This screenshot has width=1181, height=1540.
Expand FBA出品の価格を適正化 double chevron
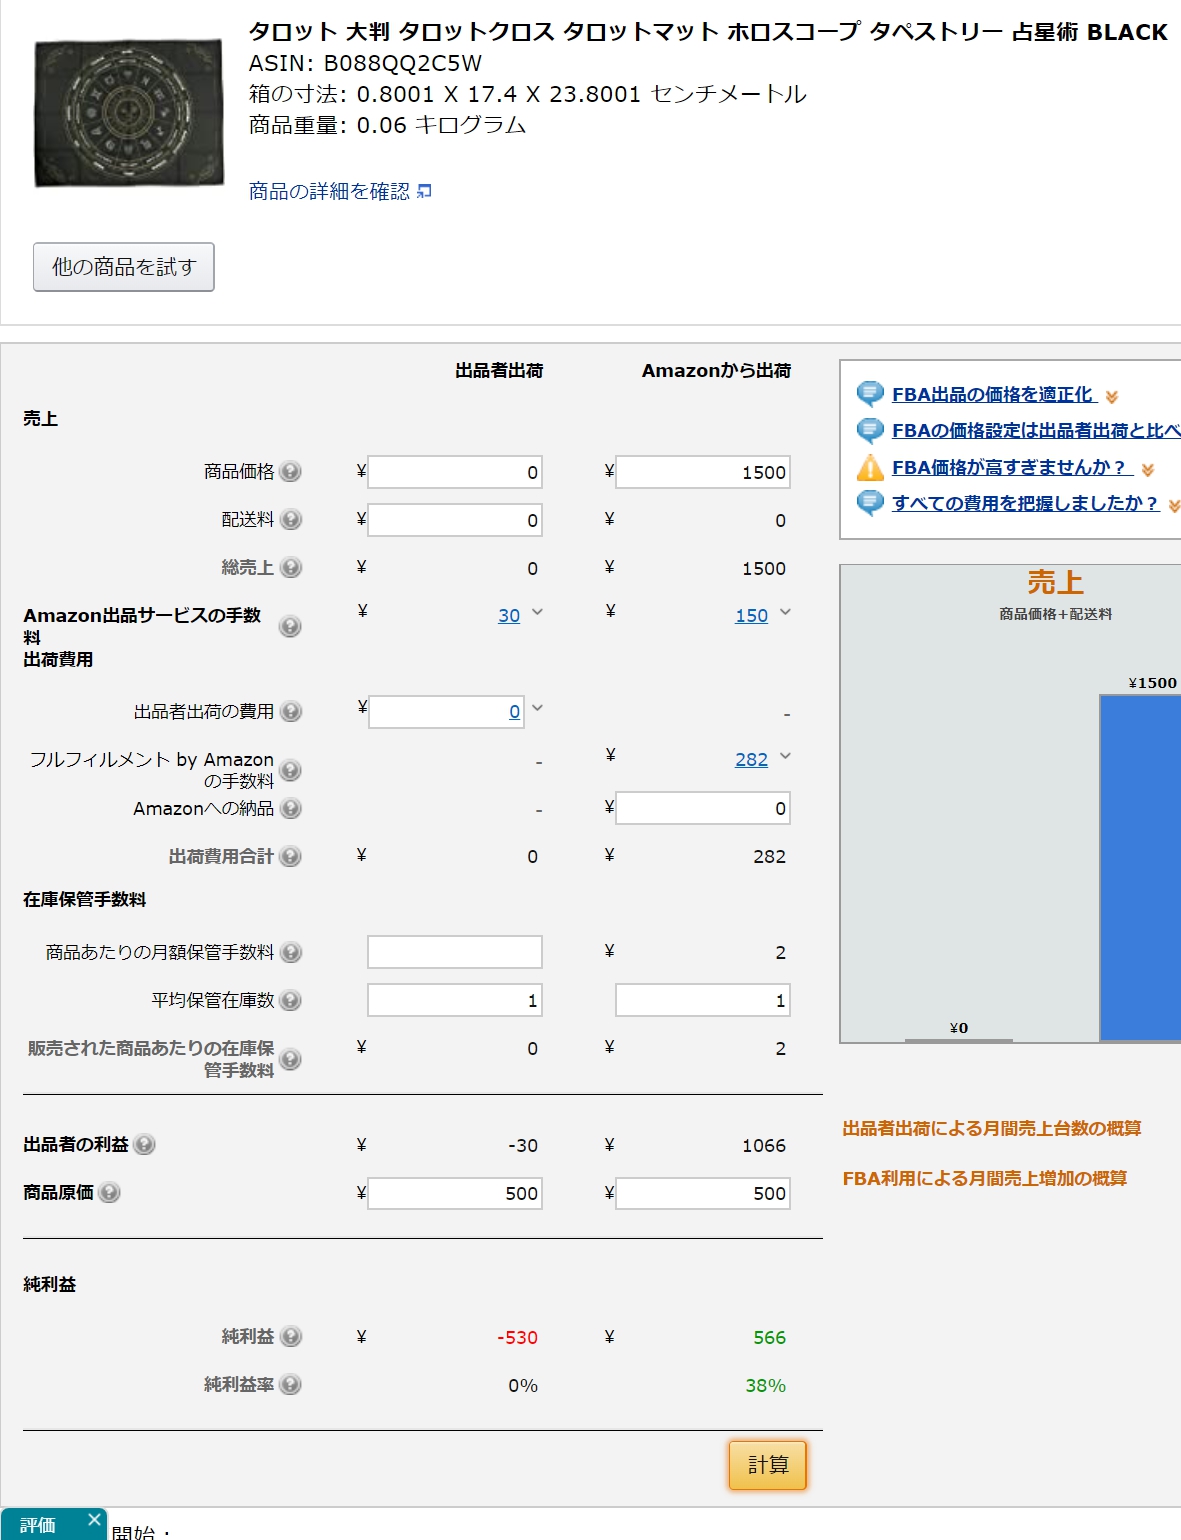pos(1112,397)
